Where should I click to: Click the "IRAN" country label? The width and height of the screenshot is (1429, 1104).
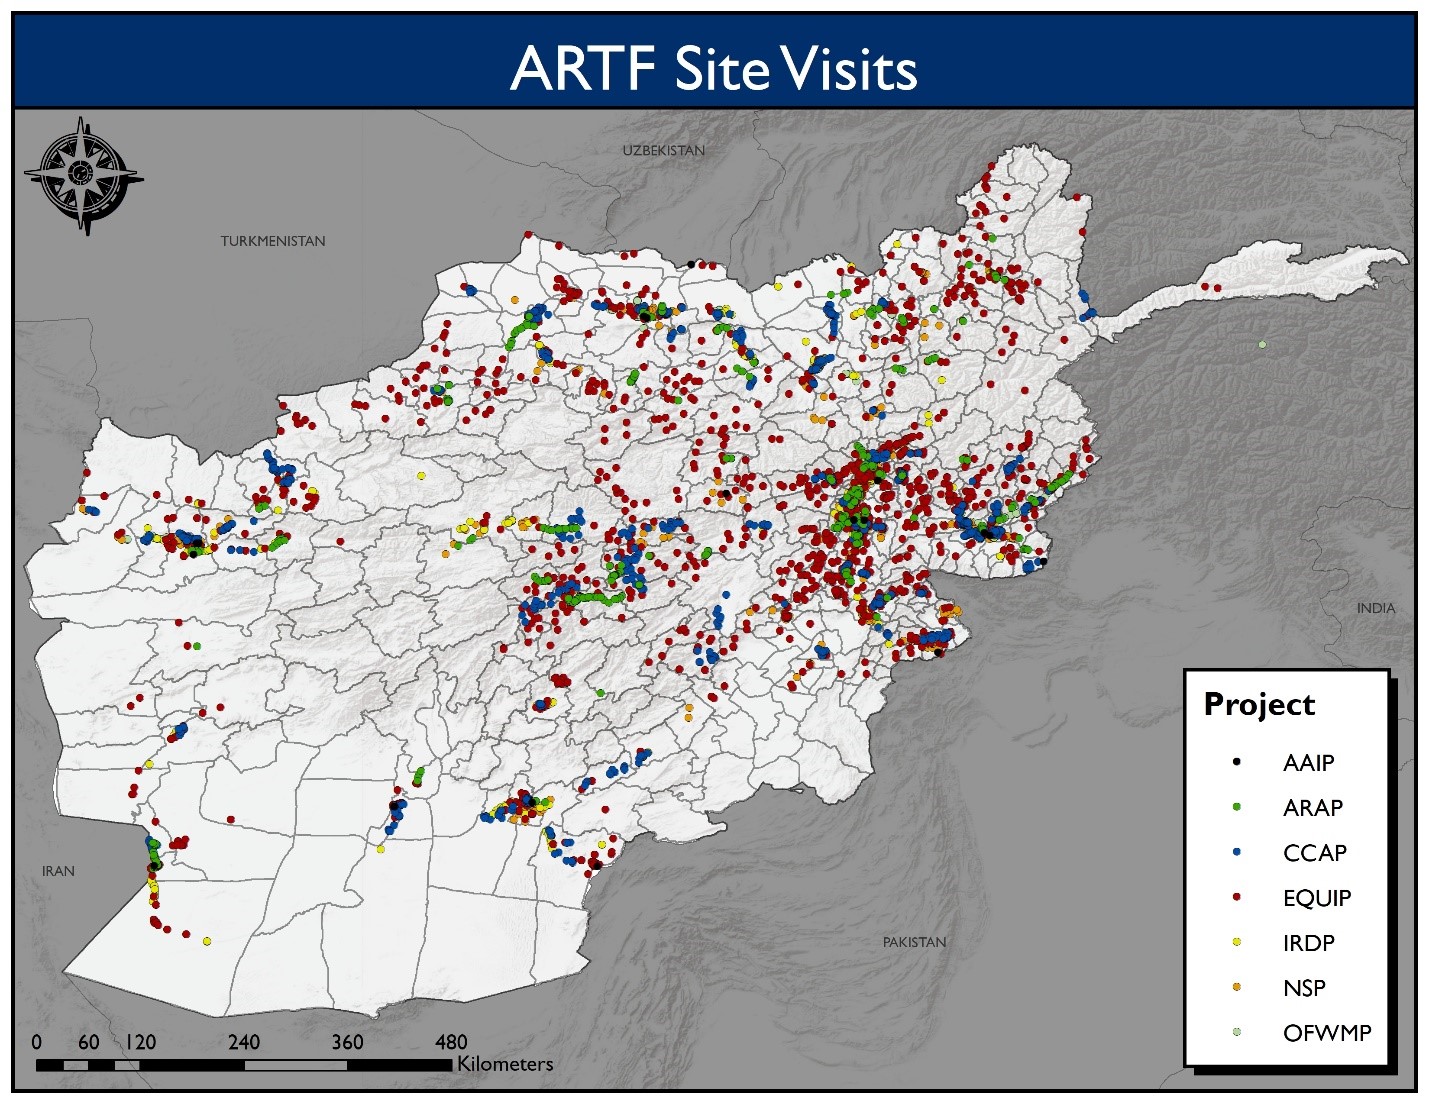[x=58, y=871]
